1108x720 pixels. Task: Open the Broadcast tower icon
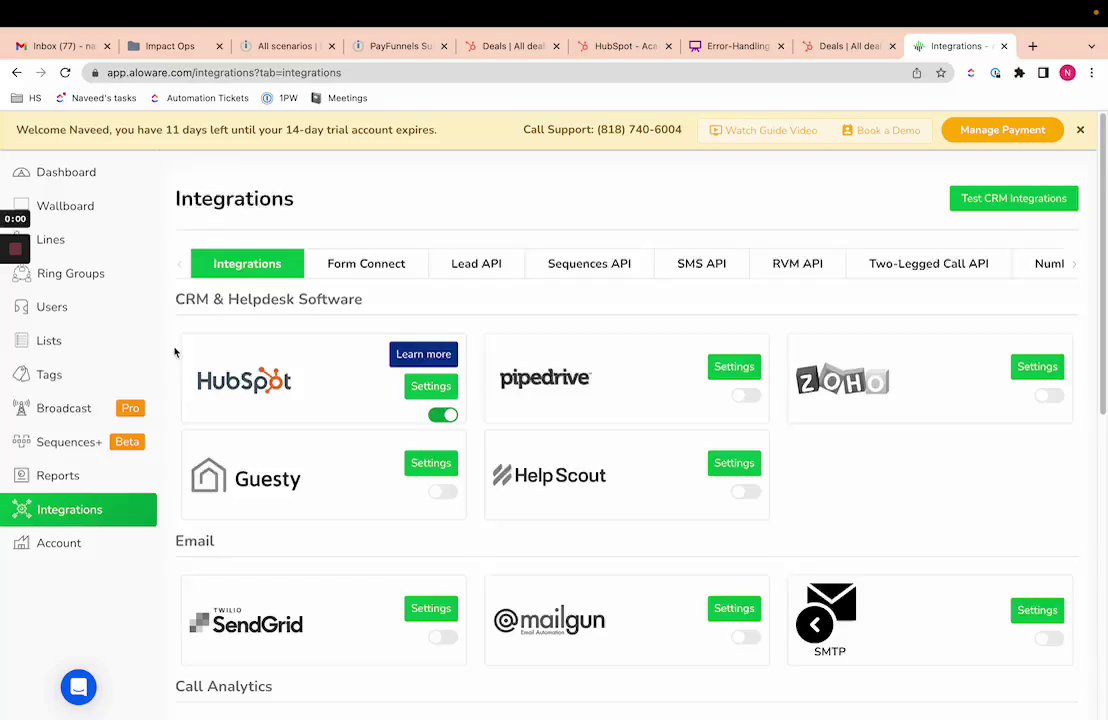tap(21, 408)
